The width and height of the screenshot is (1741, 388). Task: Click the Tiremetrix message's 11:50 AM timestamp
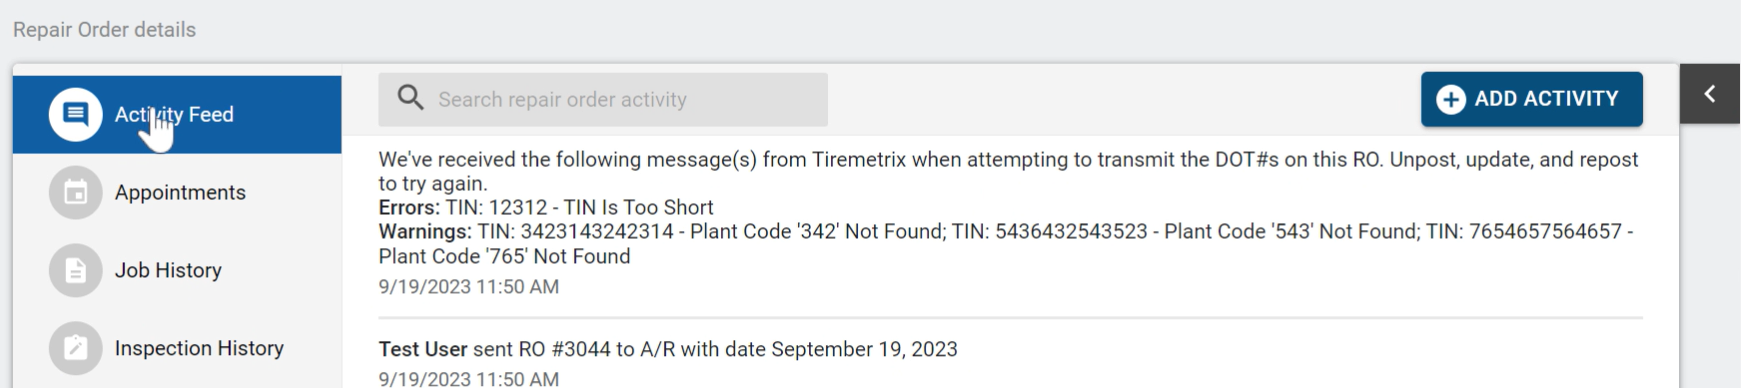click(x=468, y=287)
